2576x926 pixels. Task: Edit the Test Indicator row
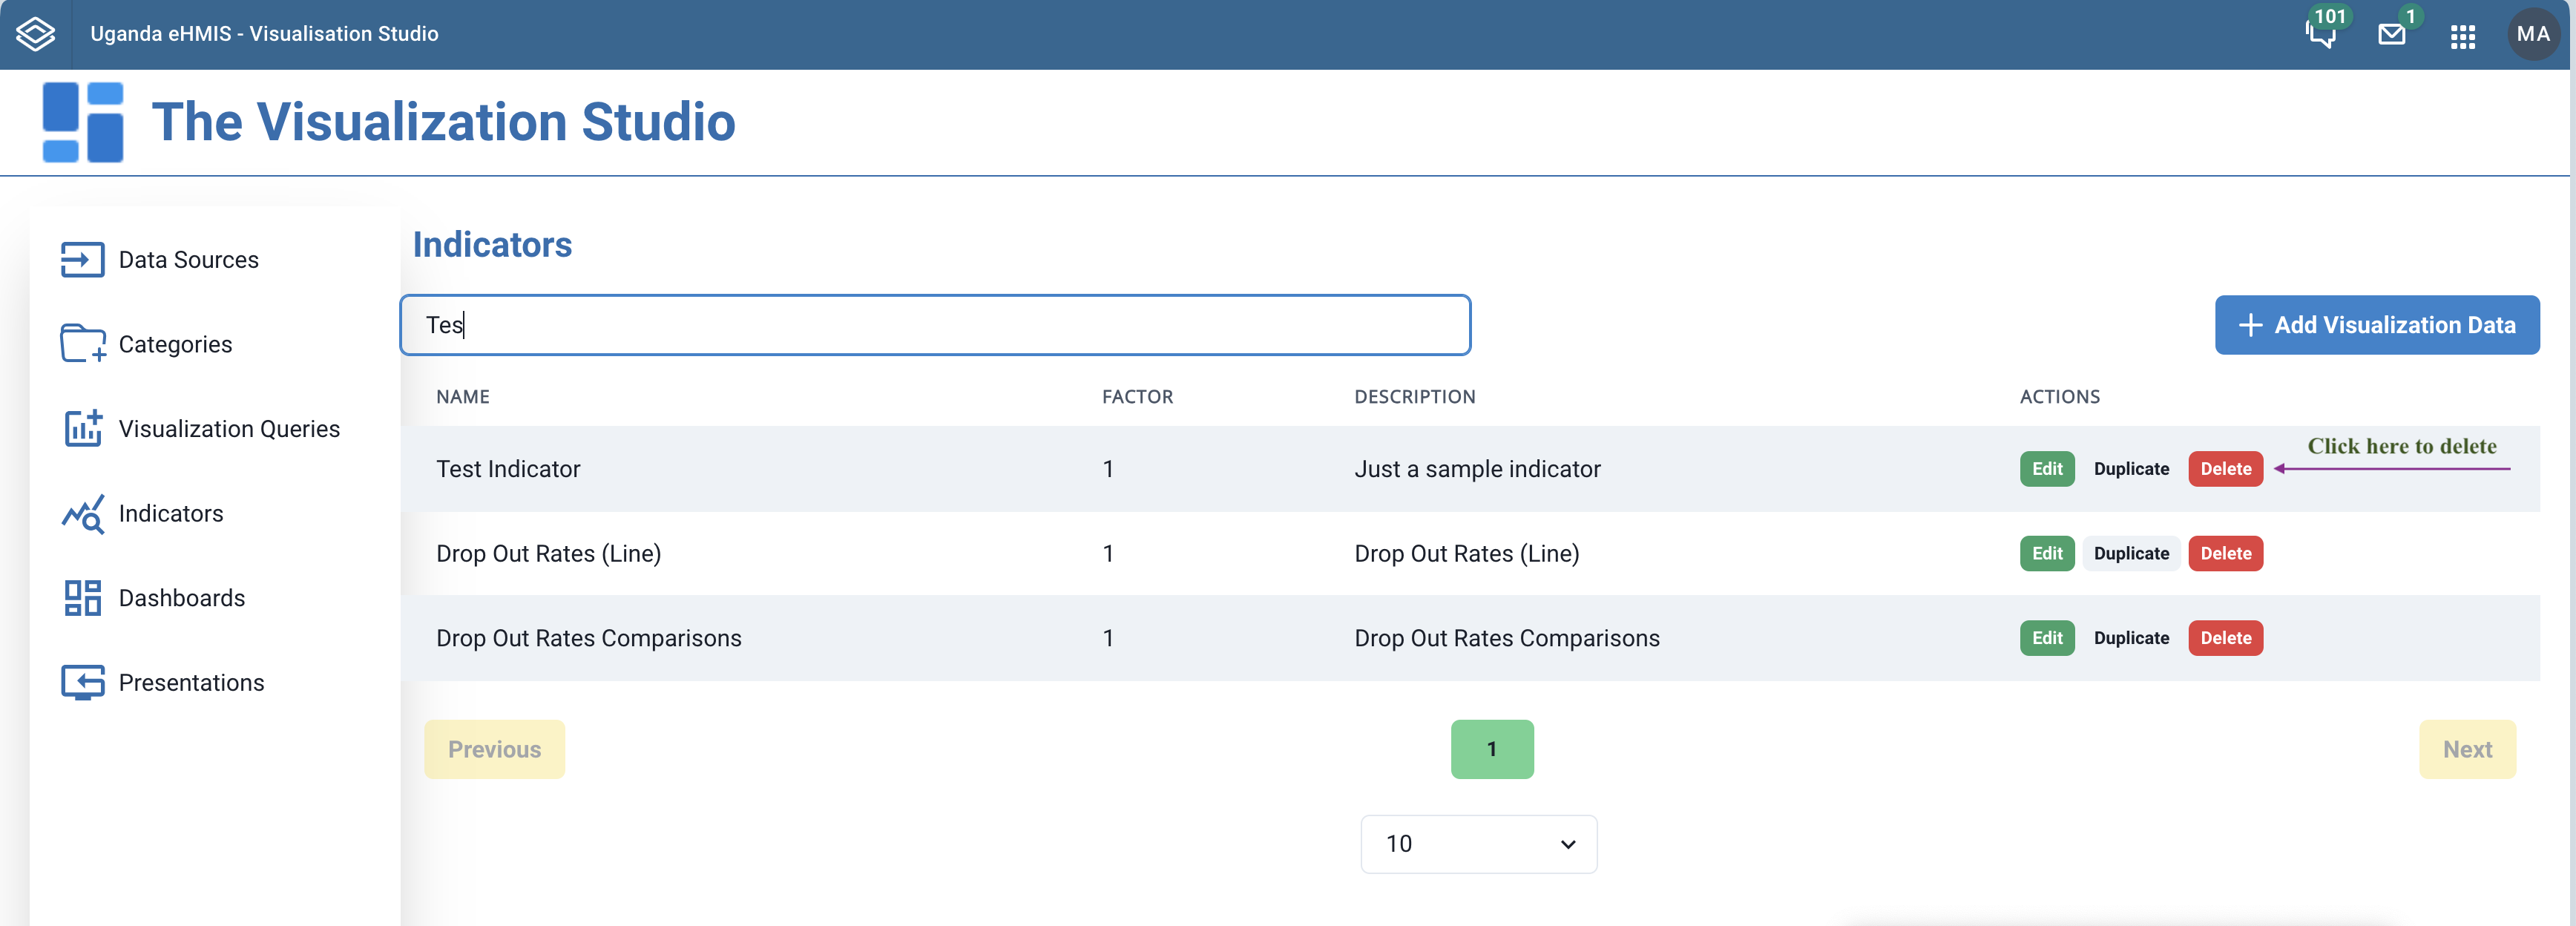tap(2046, 469)
